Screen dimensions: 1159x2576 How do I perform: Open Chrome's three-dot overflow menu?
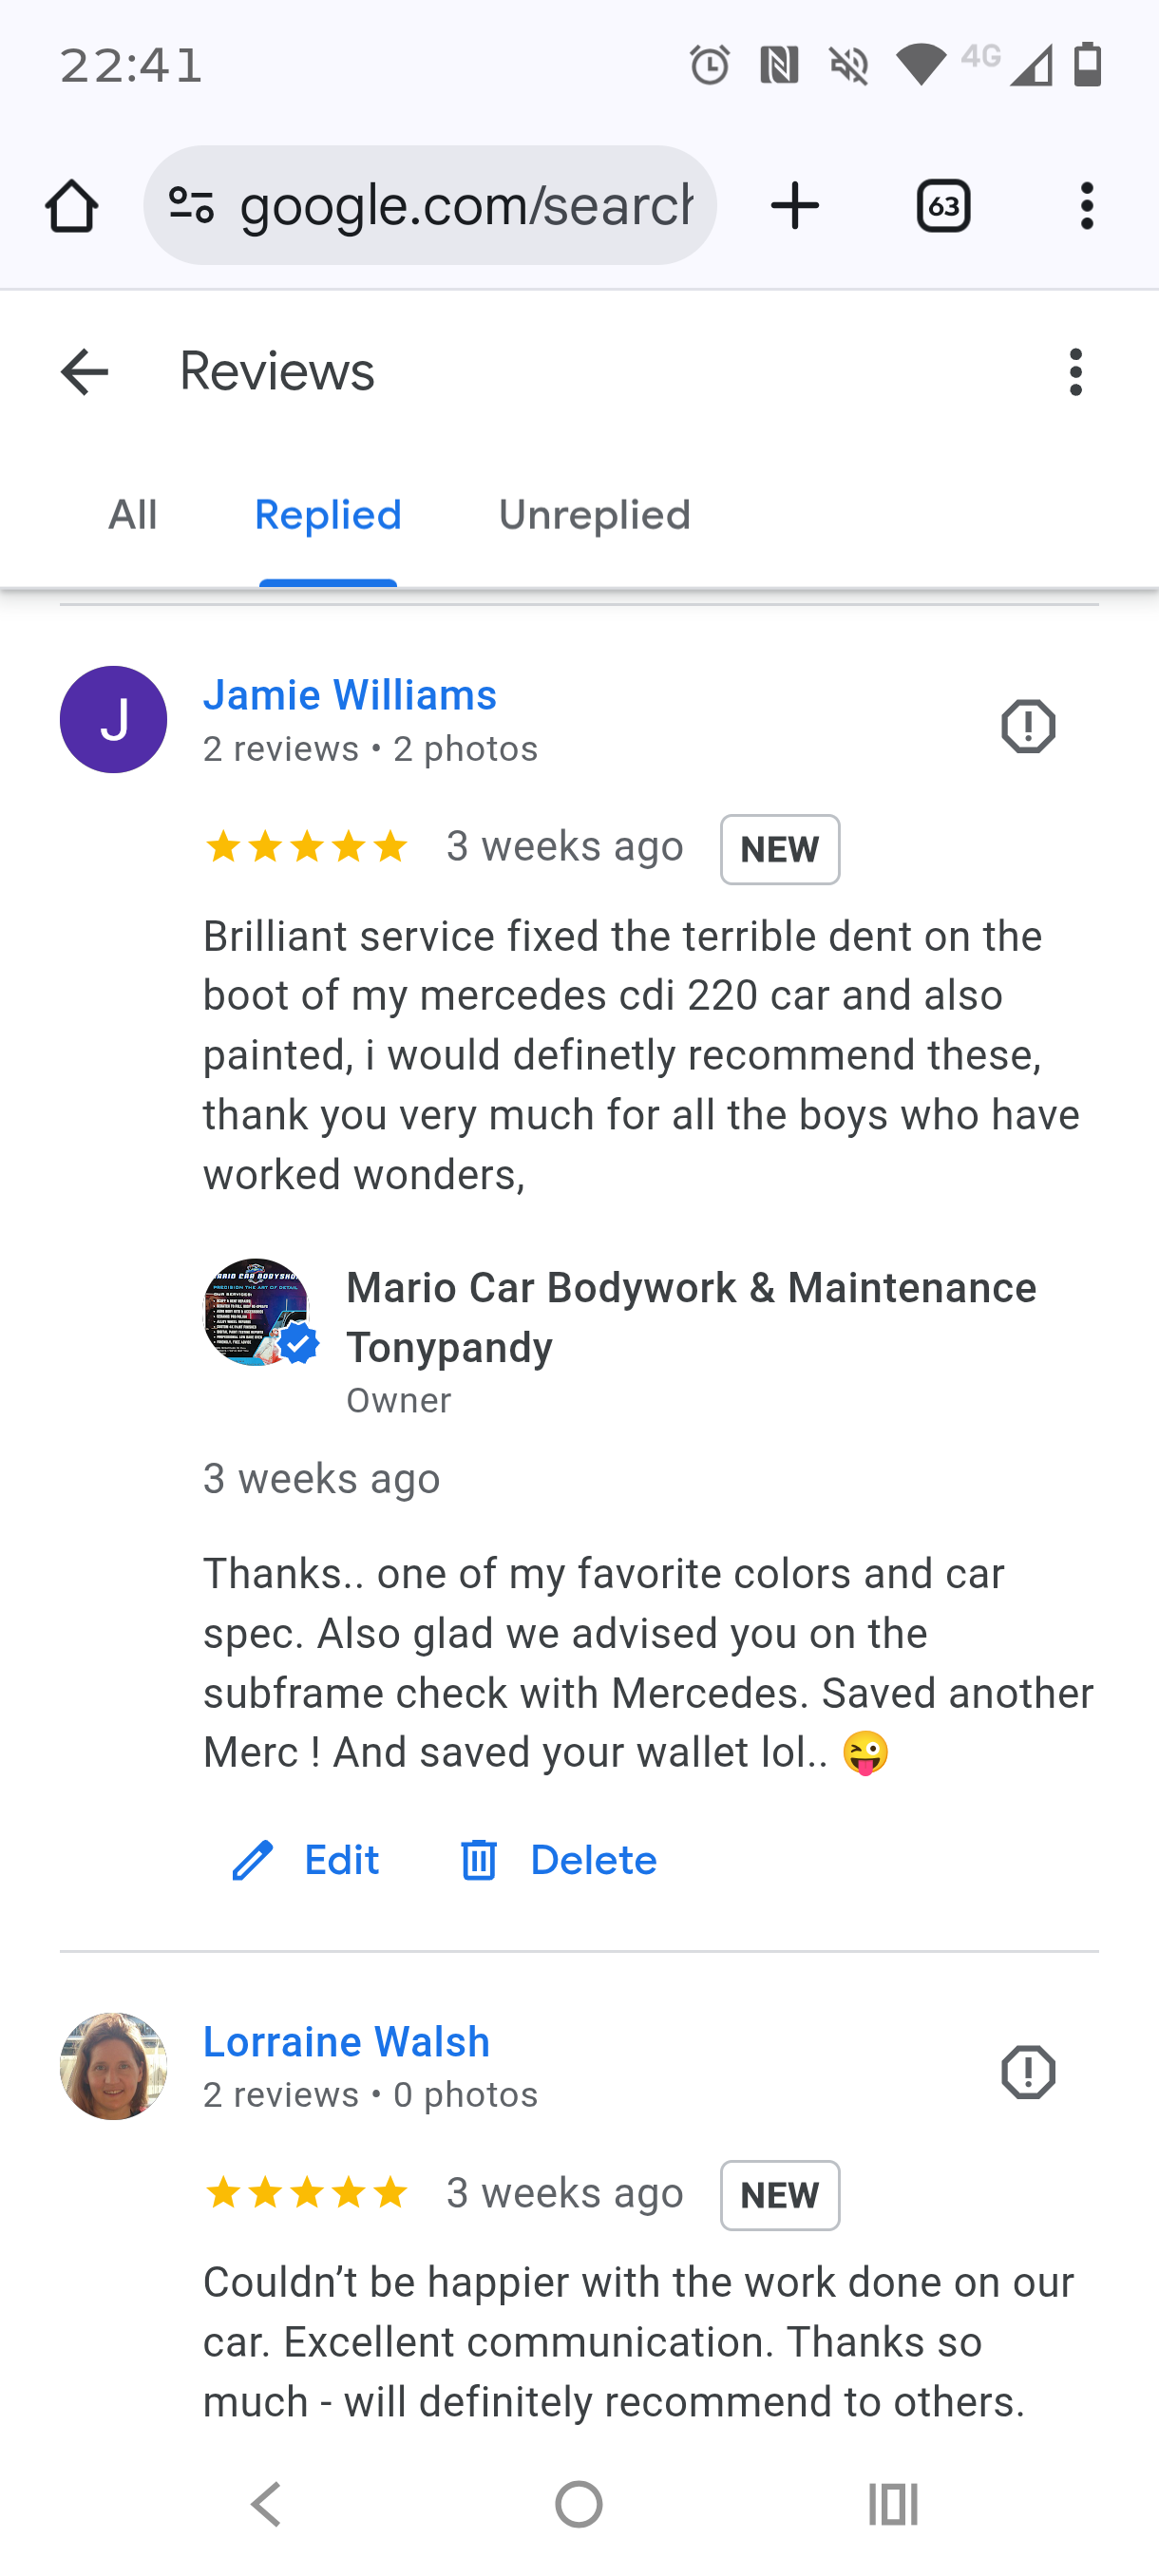click(1086, 206)
